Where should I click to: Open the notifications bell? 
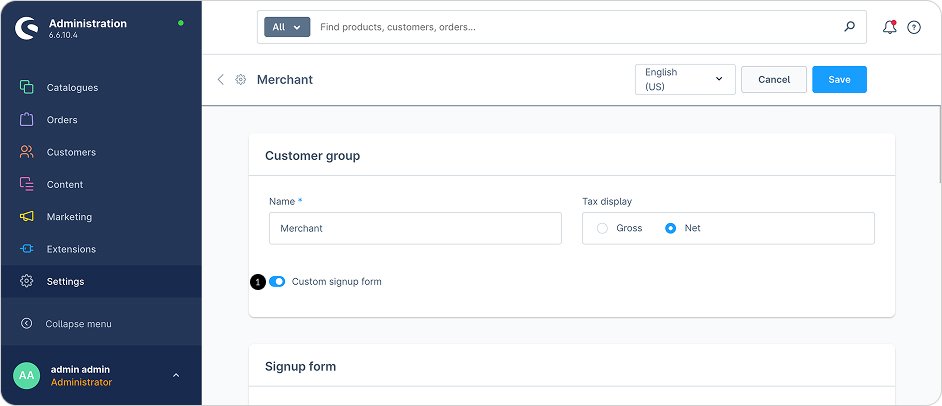pyautogui.click(x=889, y=27)
